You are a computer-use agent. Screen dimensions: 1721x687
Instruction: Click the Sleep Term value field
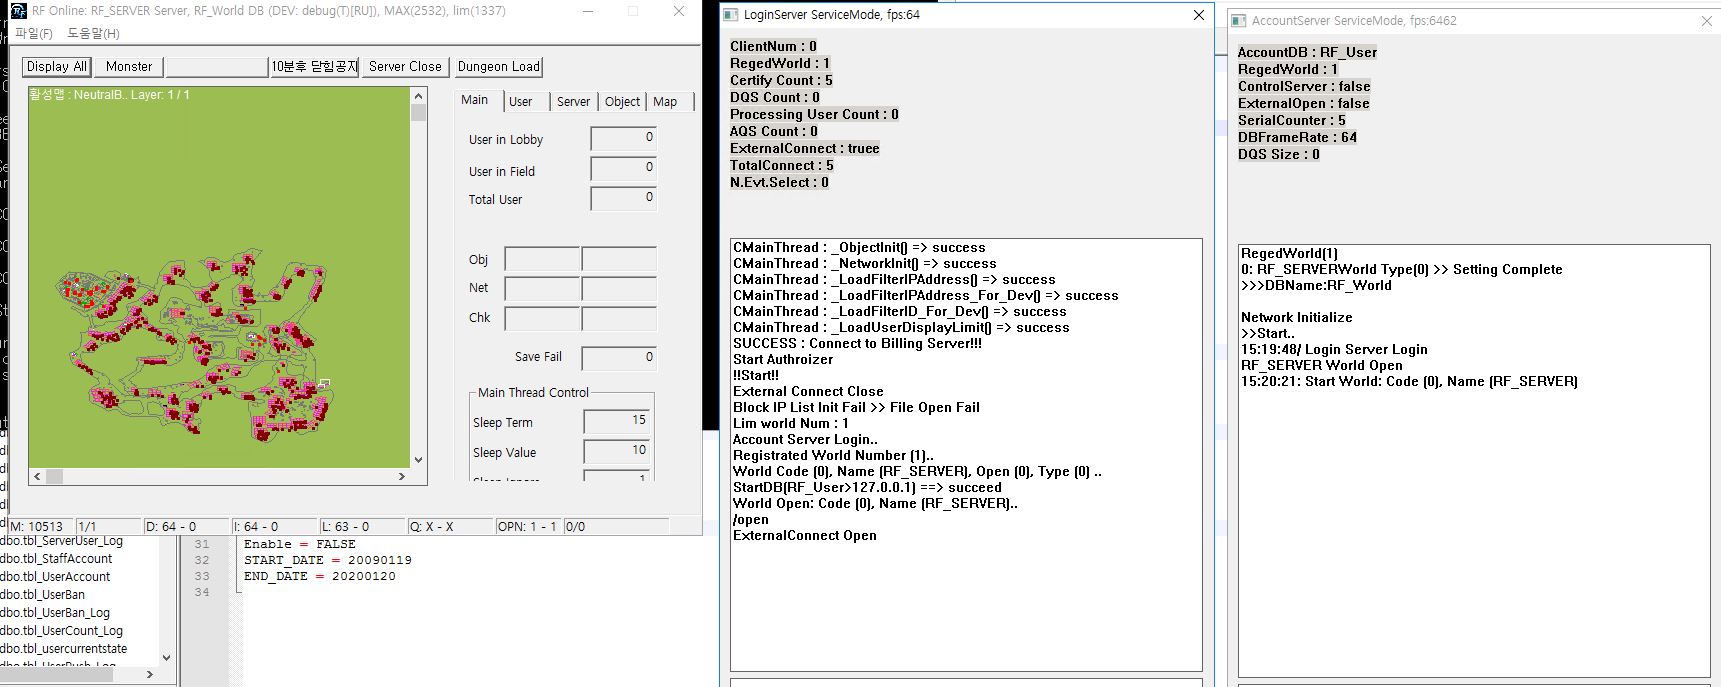click(617, 422)
